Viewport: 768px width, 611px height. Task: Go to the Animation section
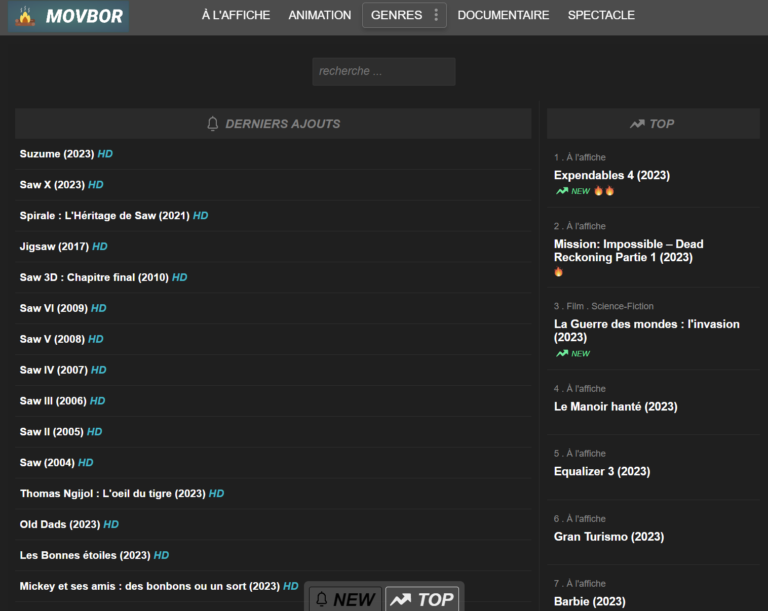pos(319,15)
